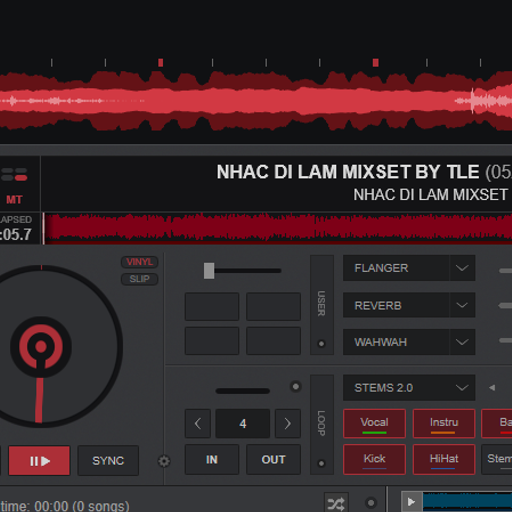The width and height of the screenshot is (512, 512).
Task: Click the small left triangle beside STEMS 2.0
Action: click(x=492, y=388)
